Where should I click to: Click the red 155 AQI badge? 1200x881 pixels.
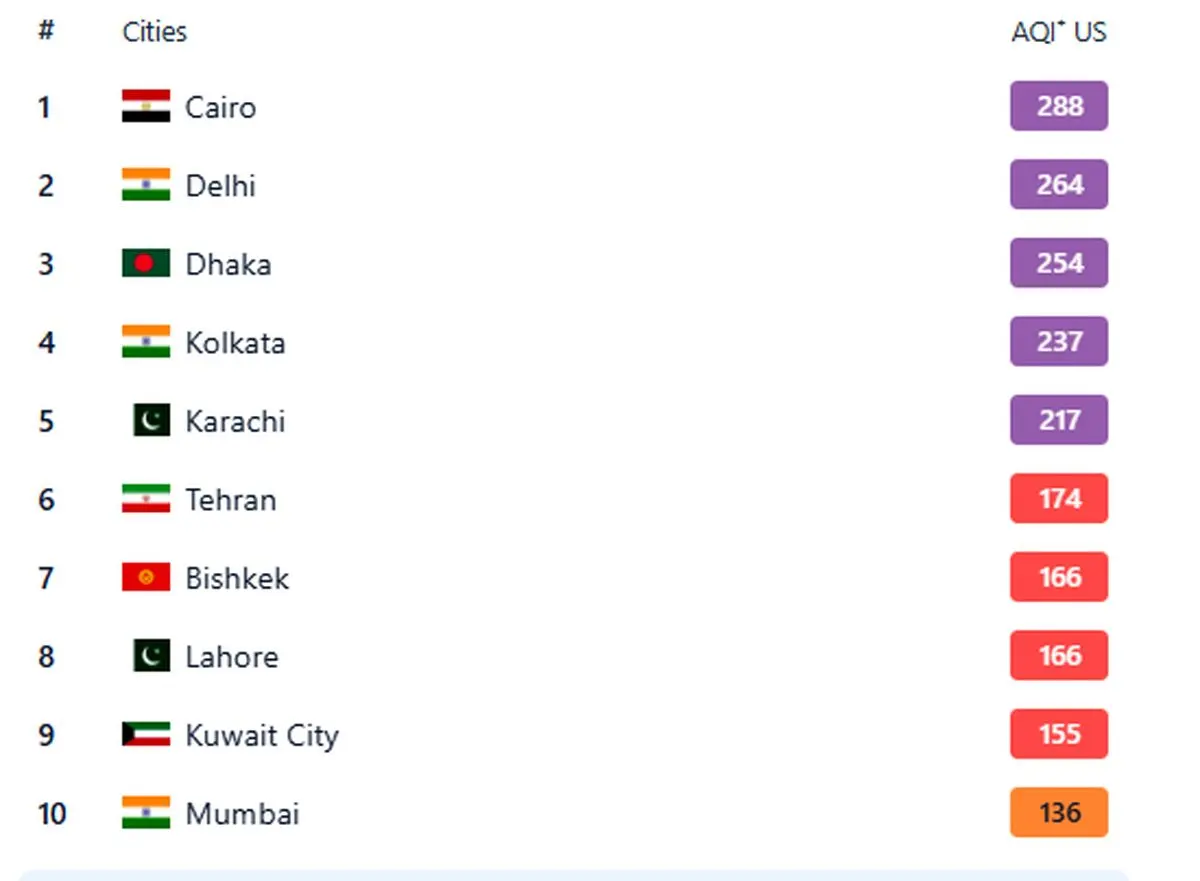point(1059,735)
